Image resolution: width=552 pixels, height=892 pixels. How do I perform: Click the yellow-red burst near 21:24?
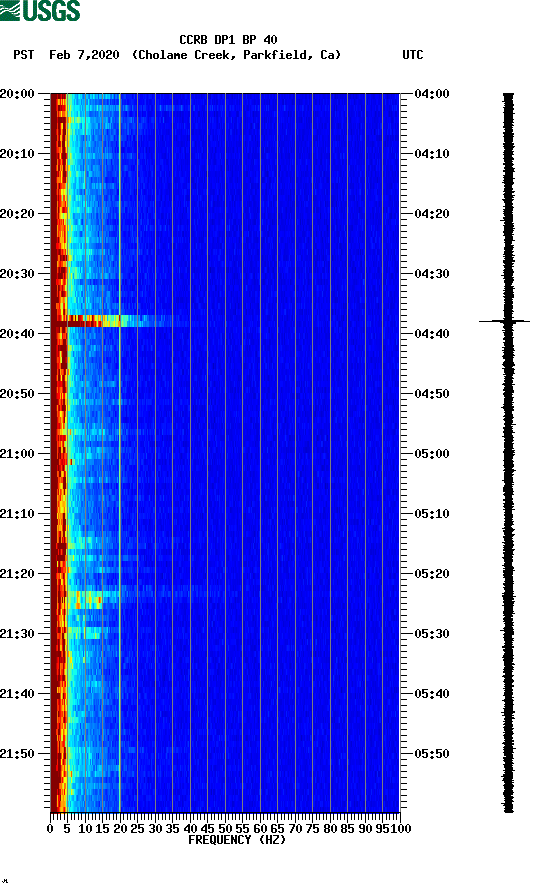[86, 600]
